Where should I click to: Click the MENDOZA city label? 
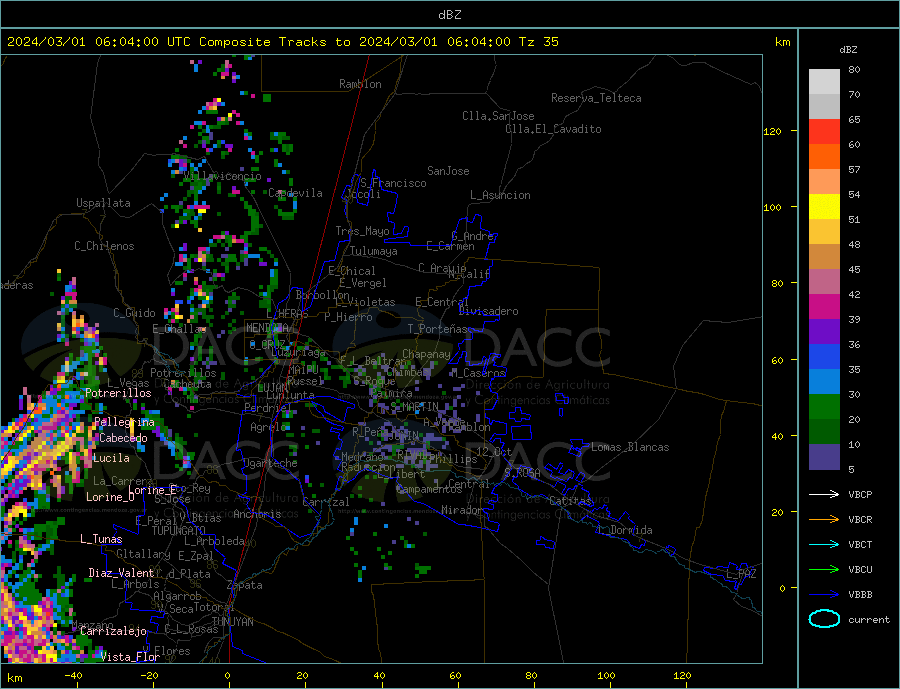point(268,328)
